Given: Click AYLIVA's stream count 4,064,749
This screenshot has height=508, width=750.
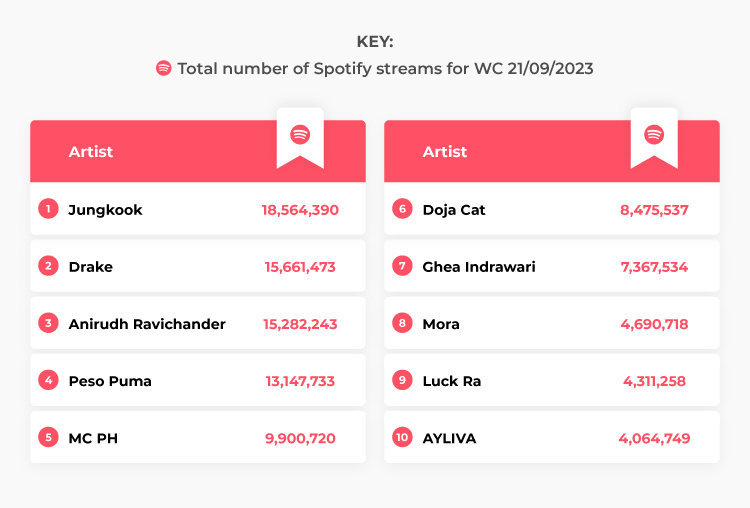Looking at the screenshot, I should (x=654, y=438).
